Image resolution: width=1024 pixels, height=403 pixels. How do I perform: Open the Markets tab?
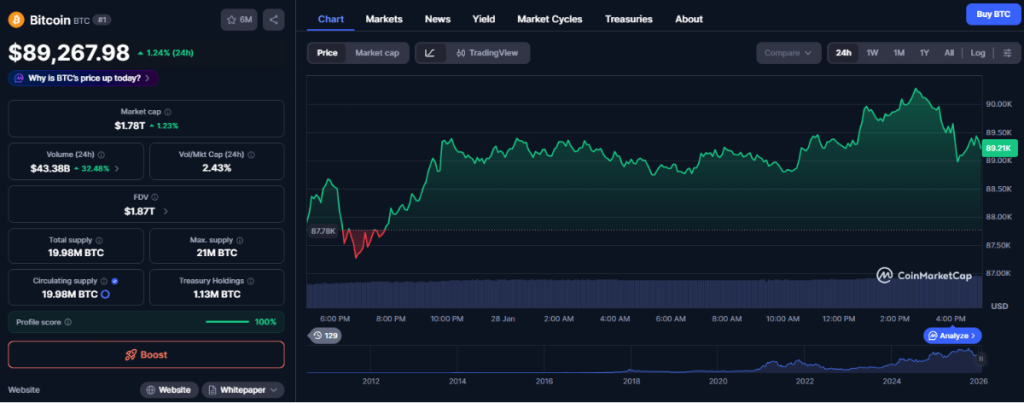click(384, 19)
